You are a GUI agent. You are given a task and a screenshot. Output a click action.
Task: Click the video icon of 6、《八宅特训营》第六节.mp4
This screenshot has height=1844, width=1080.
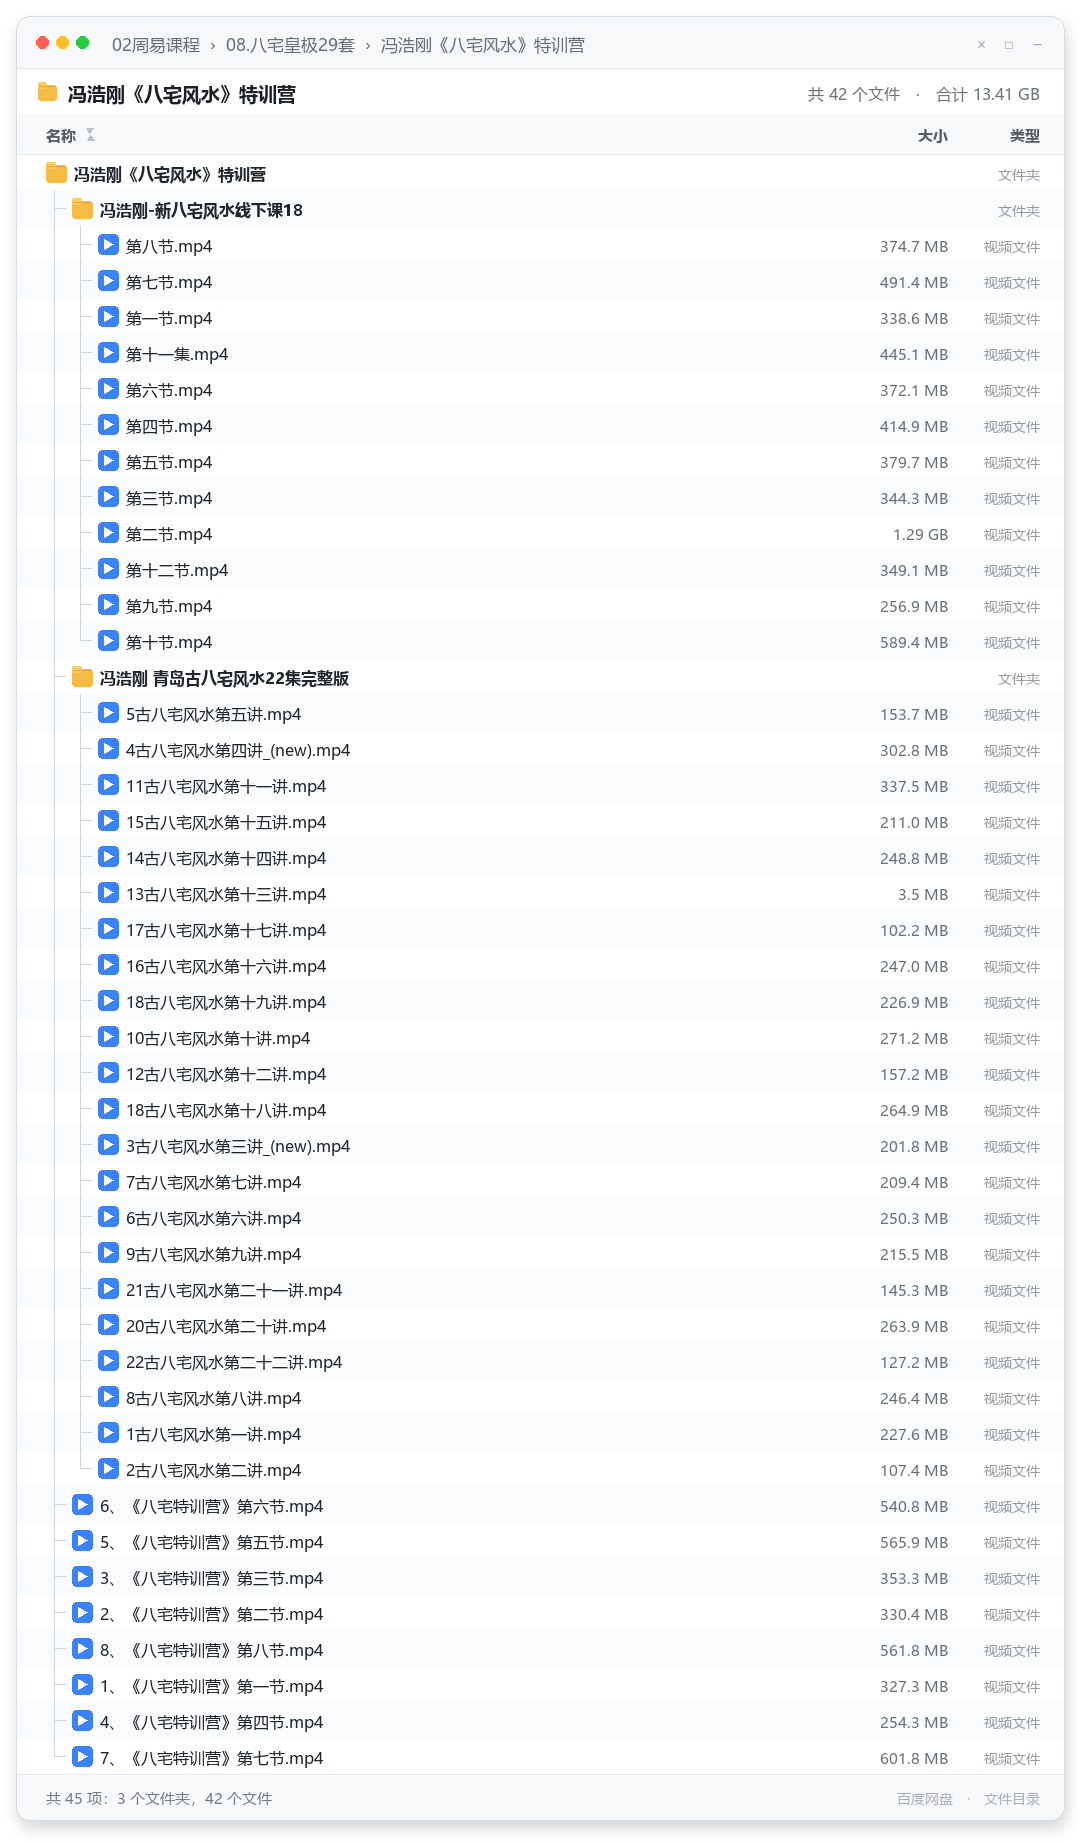(83, 1505)
